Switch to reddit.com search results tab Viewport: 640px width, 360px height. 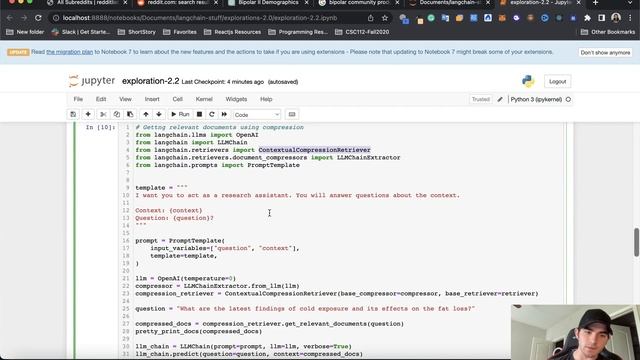pos(177,3)
